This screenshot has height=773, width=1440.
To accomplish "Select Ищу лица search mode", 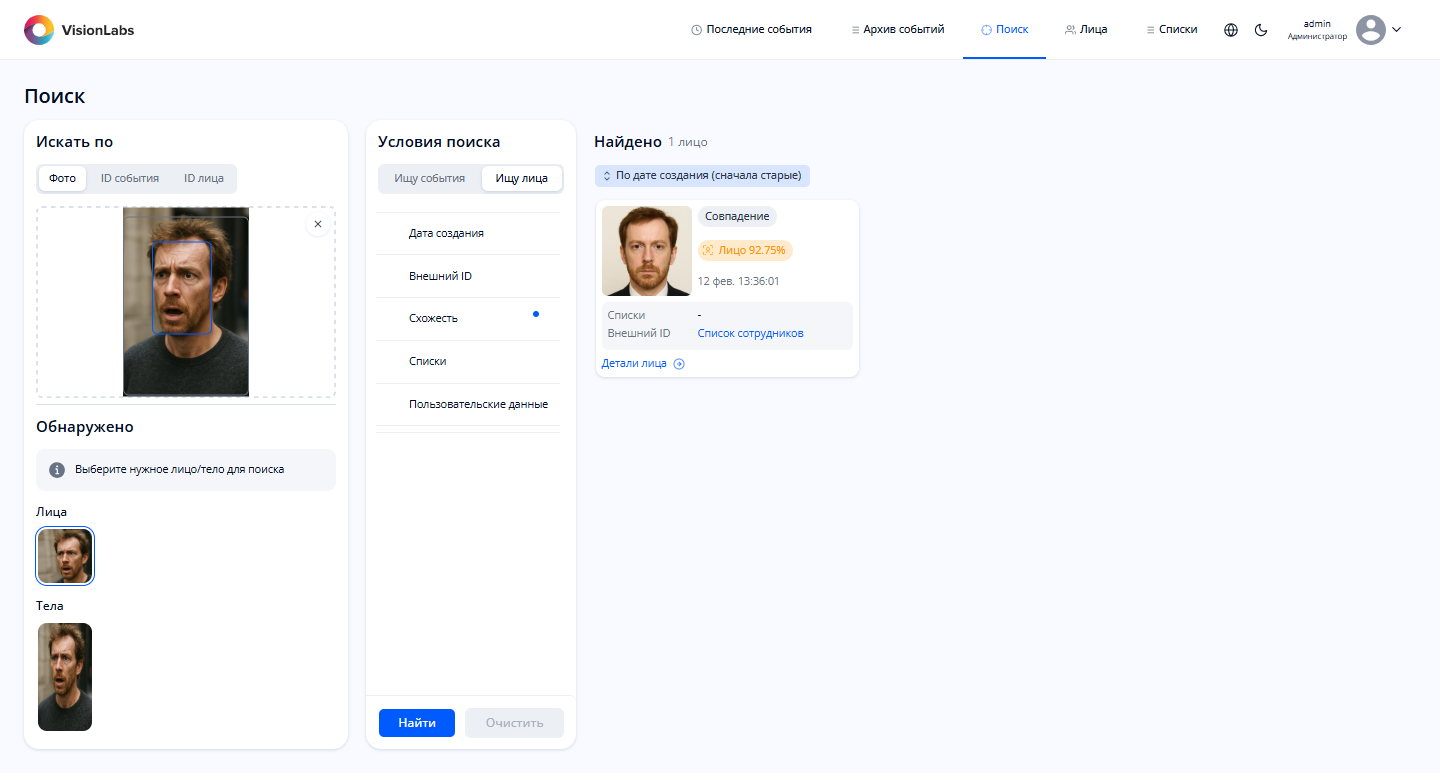I will click(x=521, y=178).
